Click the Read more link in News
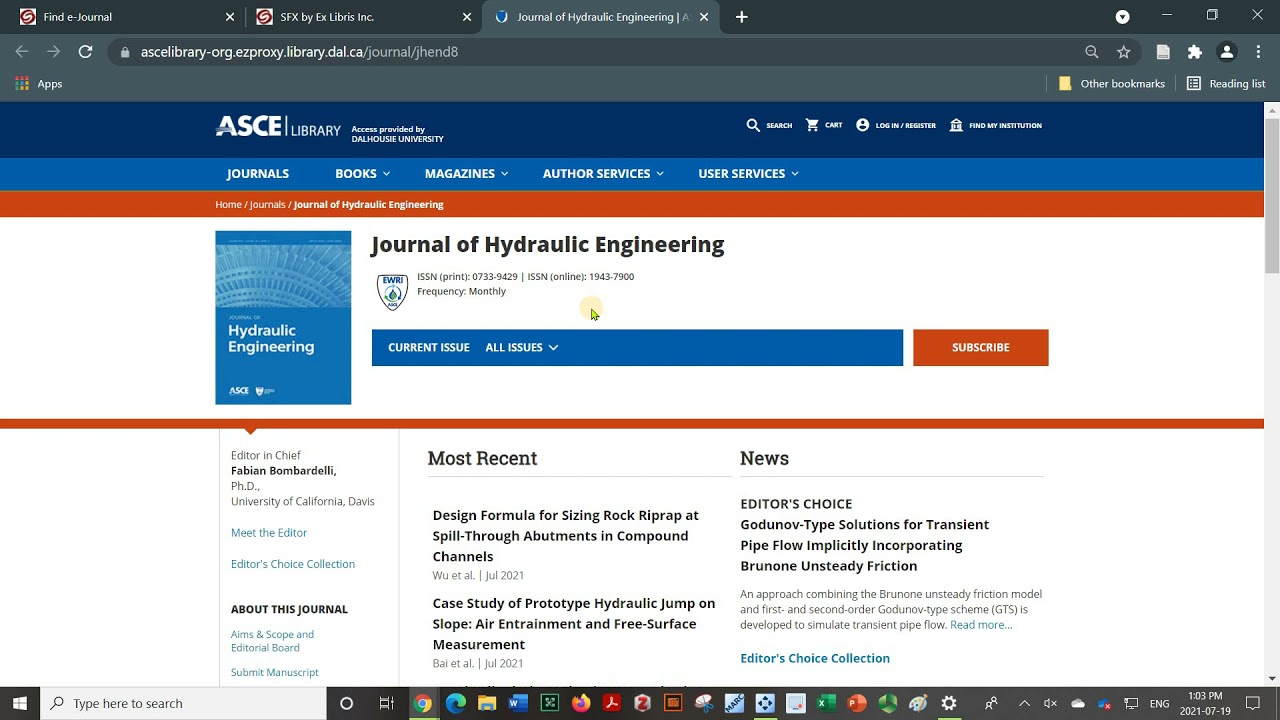The image size is (1280, 720). (981, 625)
